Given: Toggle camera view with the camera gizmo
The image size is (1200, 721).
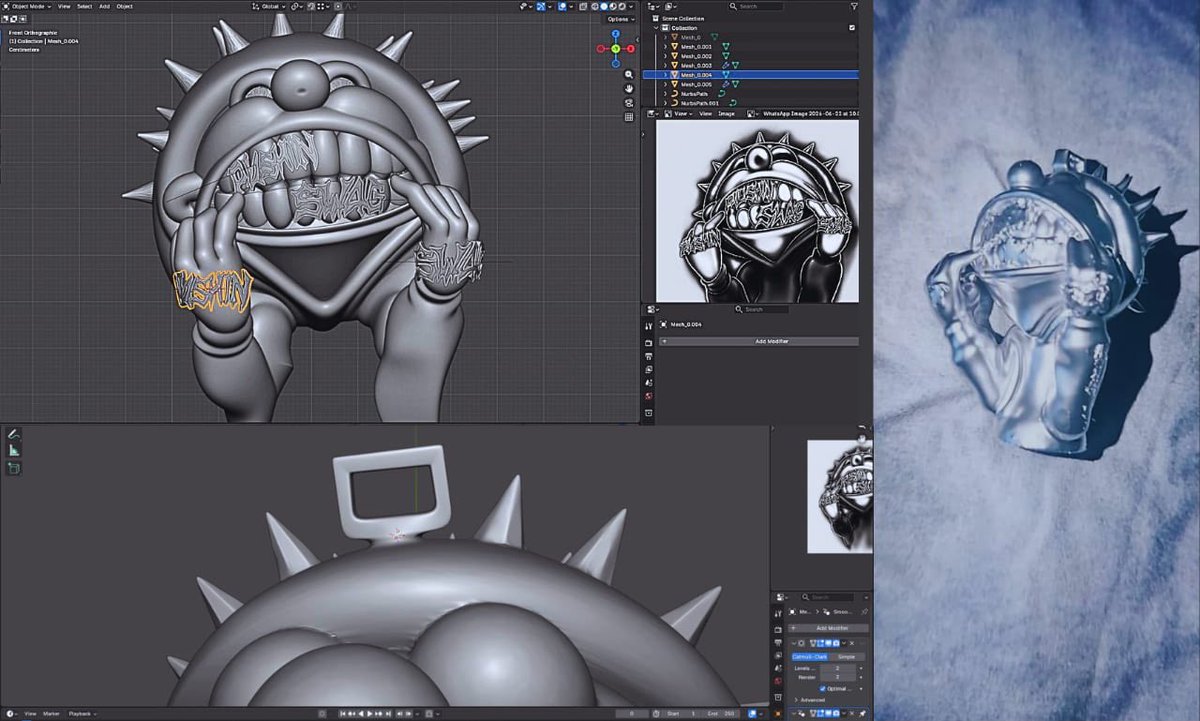Looking at the screenshot, I should [629, 102].
